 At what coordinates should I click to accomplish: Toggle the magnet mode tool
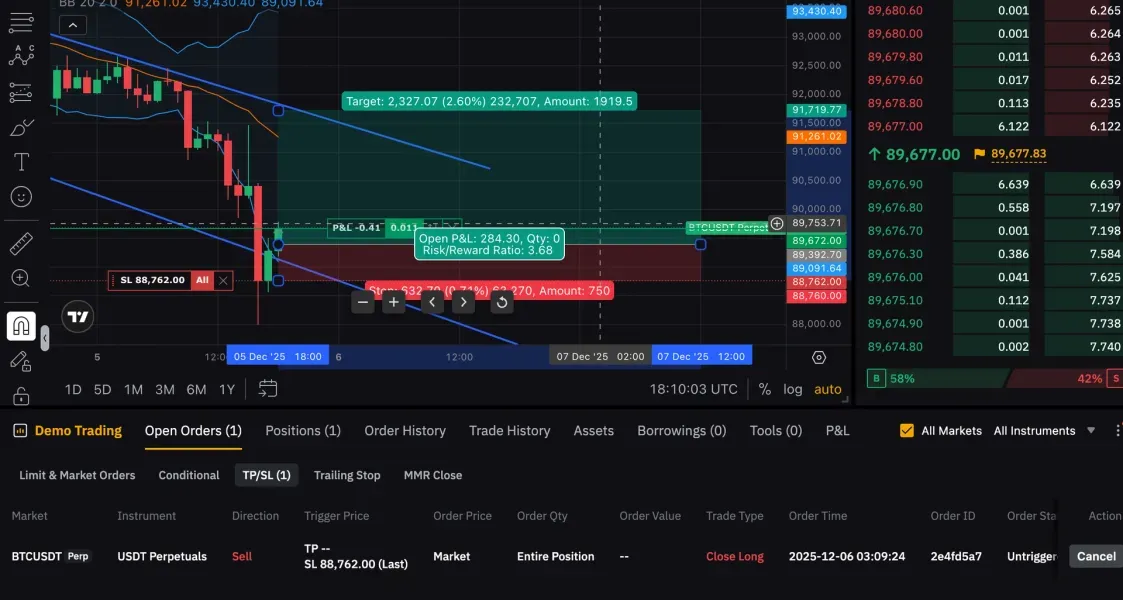pyautogui.click(x=21, y=326)
